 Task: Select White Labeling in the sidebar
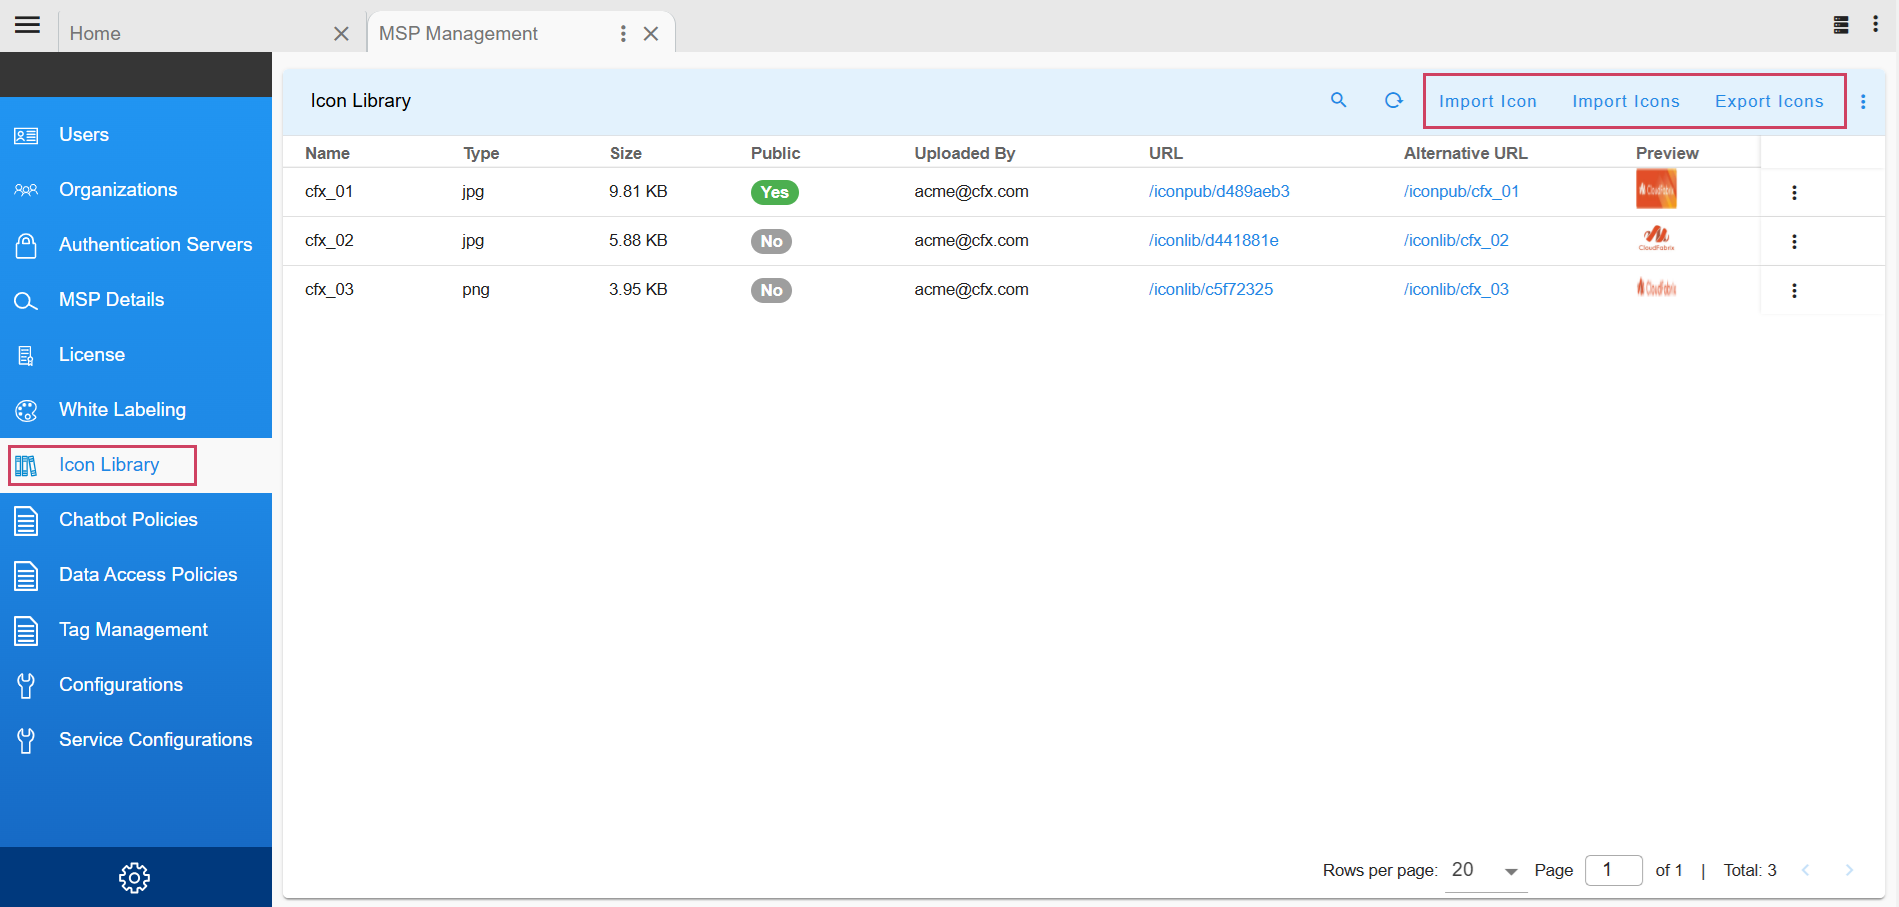[122, 410]
